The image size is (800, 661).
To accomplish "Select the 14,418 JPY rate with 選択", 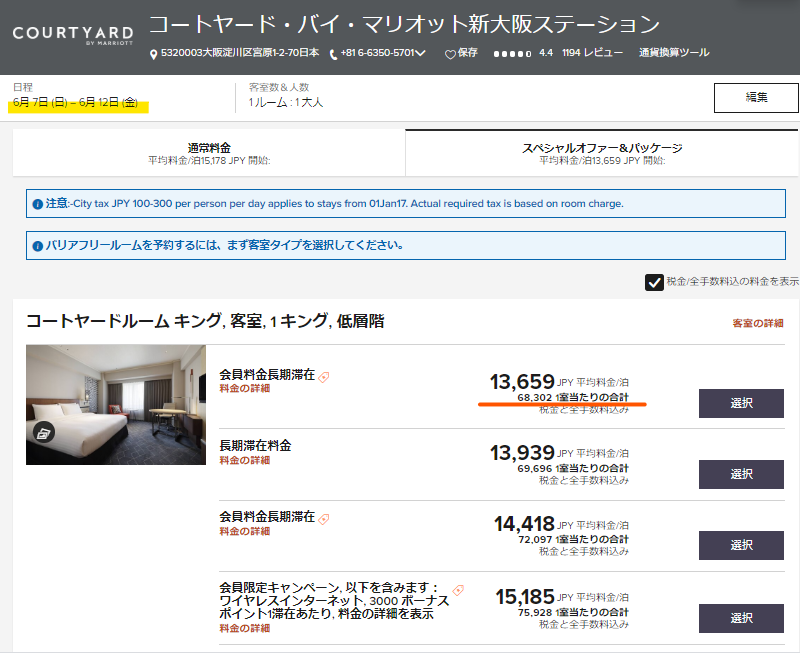I will (x=741, y=545).
